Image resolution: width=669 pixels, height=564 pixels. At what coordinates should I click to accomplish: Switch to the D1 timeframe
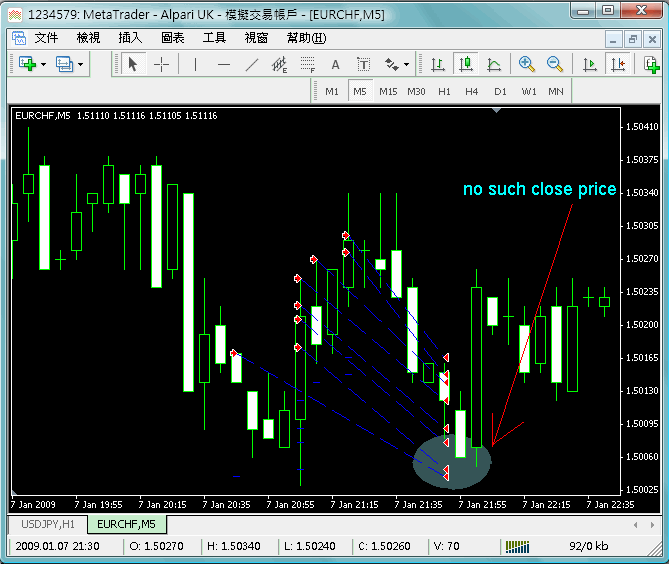coord(500,91)
